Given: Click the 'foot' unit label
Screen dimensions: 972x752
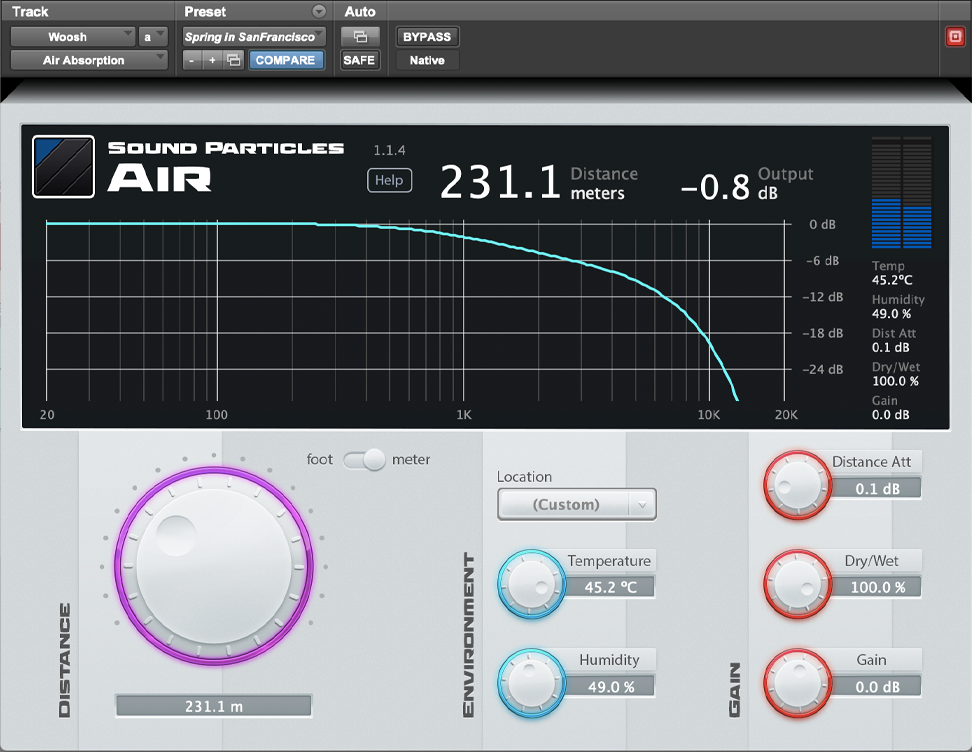Looking at the screenshot, I should [319, 459].
